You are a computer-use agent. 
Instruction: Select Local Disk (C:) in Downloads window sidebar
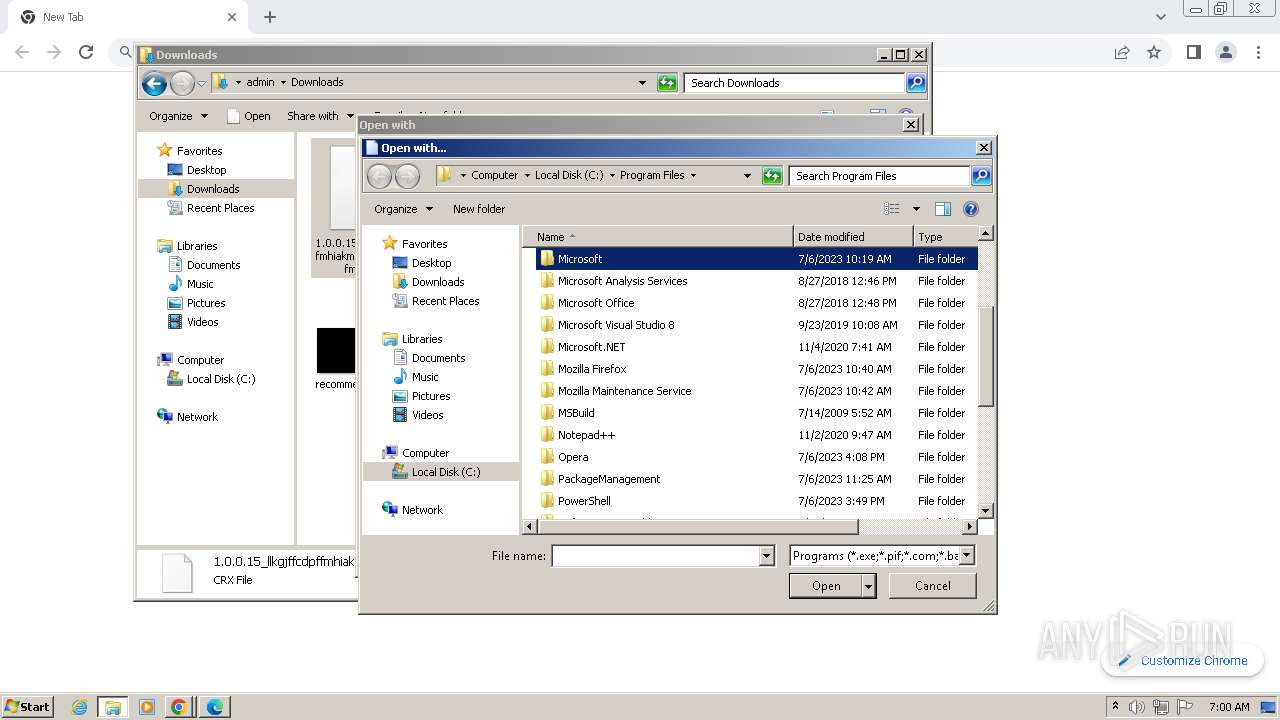pyautogui.click(x=220, y=379)
